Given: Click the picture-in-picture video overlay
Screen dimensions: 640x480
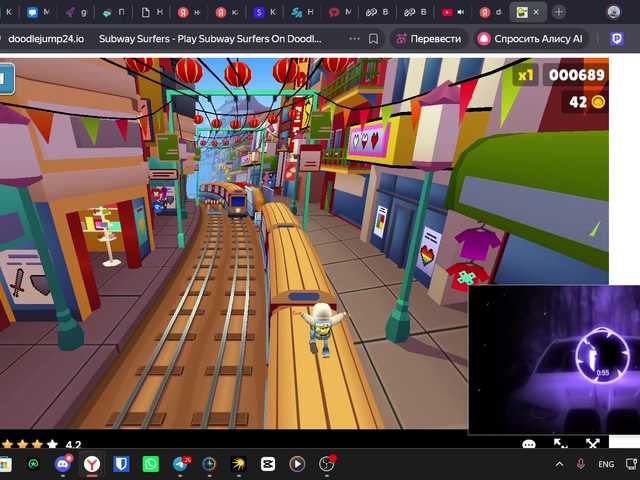Looking at the screenshot, I should coord(554,359).
